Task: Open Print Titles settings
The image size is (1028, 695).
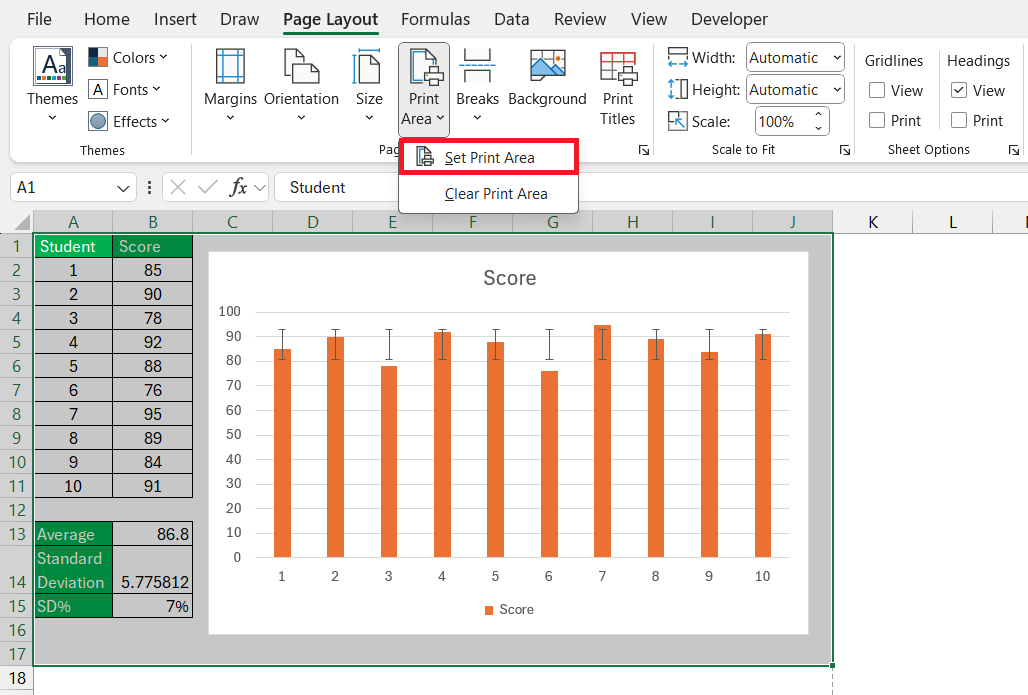Action: point(618,89)
